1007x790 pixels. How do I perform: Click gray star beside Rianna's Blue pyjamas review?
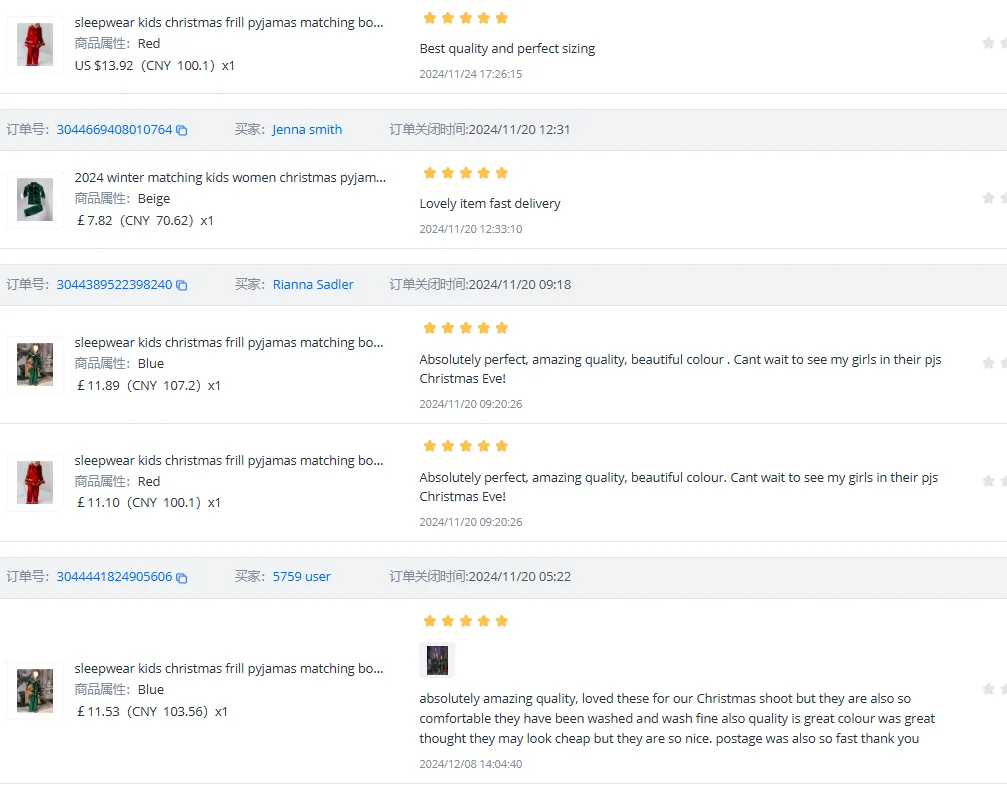coord(988,363)
